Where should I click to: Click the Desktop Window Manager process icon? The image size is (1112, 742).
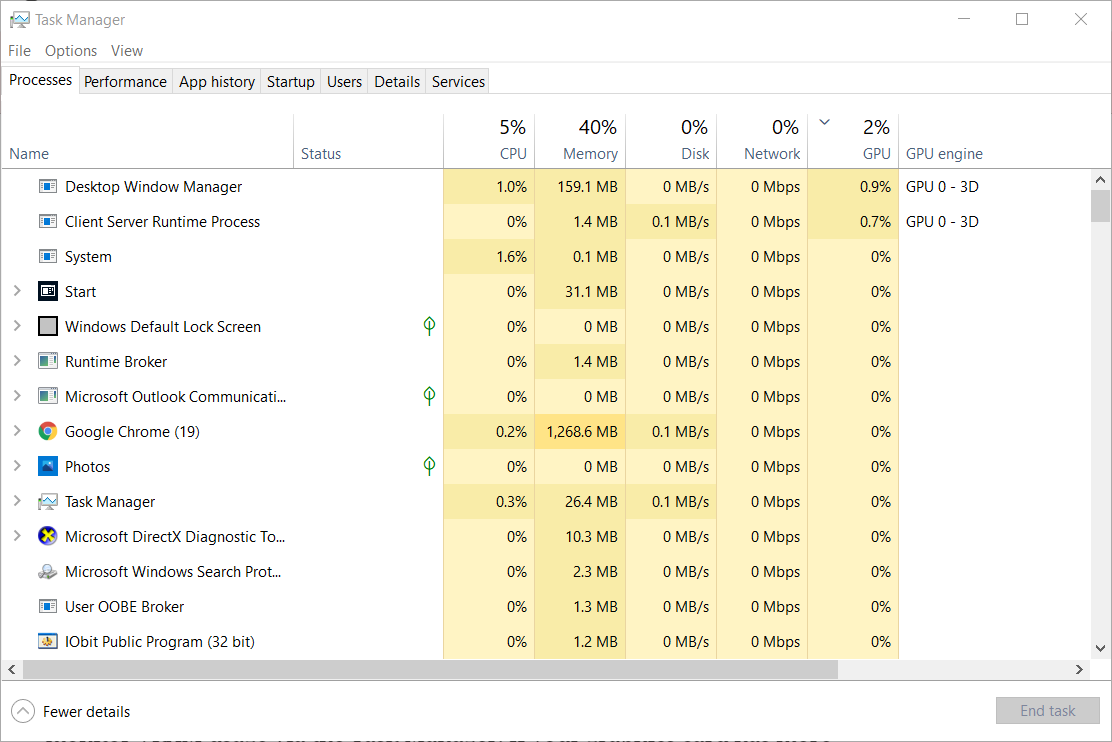48,187
